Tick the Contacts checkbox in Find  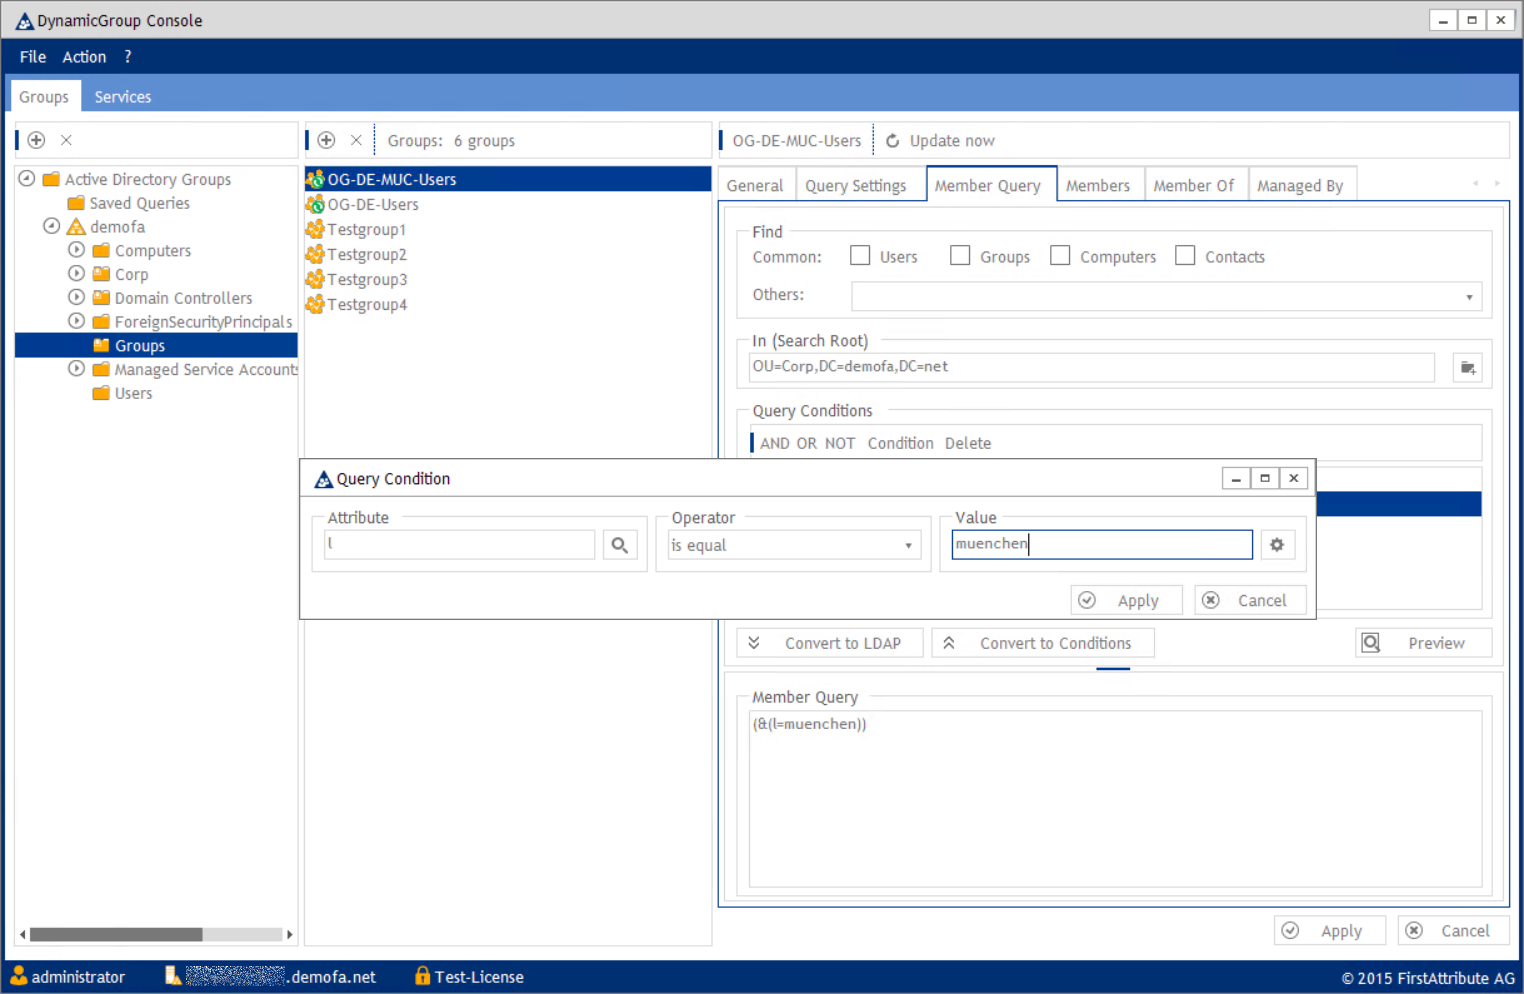(1185, 256)
